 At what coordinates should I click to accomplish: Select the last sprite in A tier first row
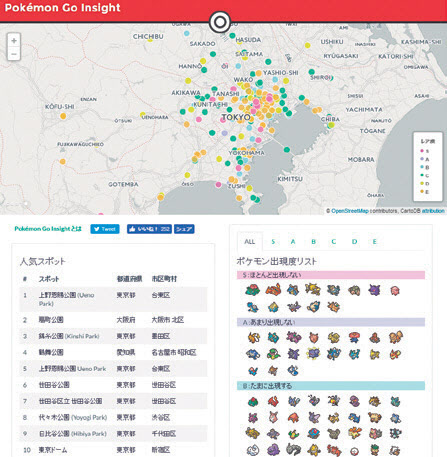pyautogui.click(x=396, y=337)
